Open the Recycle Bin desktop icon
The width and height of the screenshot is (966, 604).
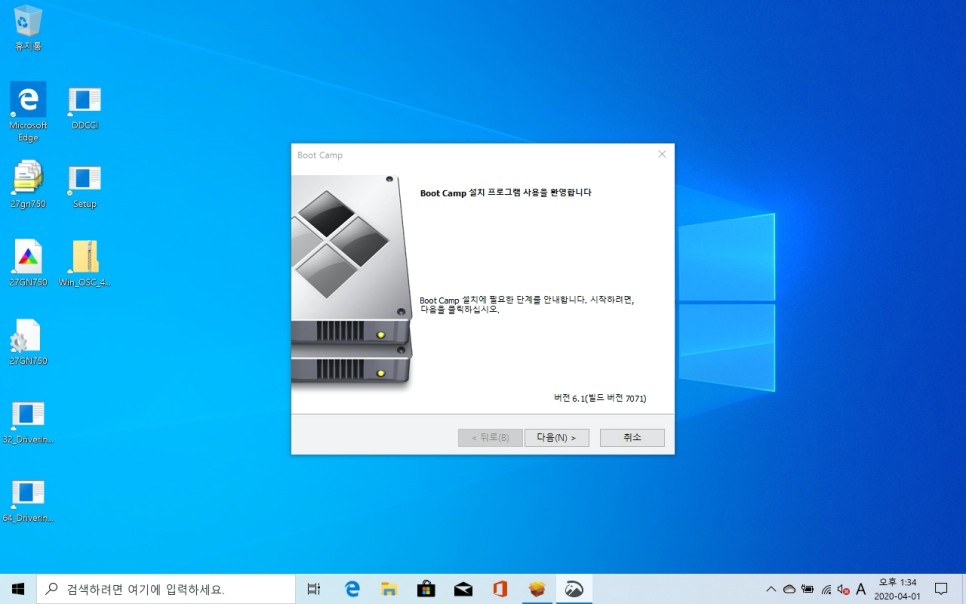point(28,28)
